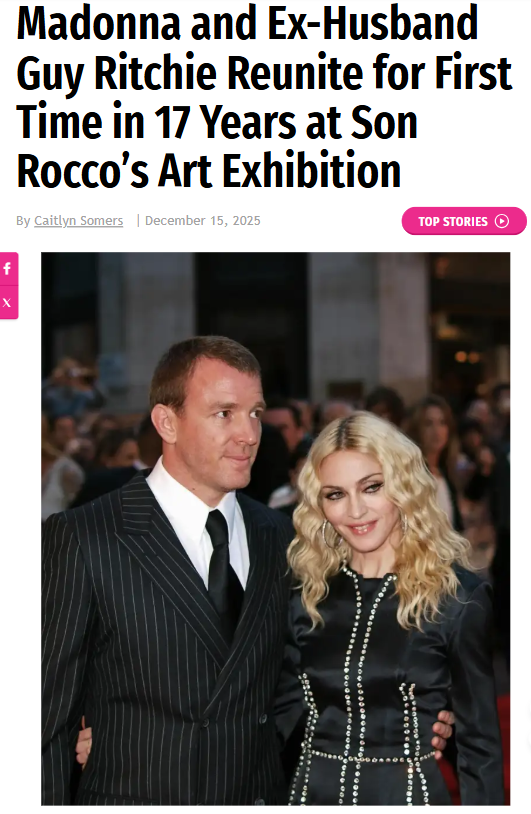
Task: Share the article on X
Action: click(x=7, y=303)
